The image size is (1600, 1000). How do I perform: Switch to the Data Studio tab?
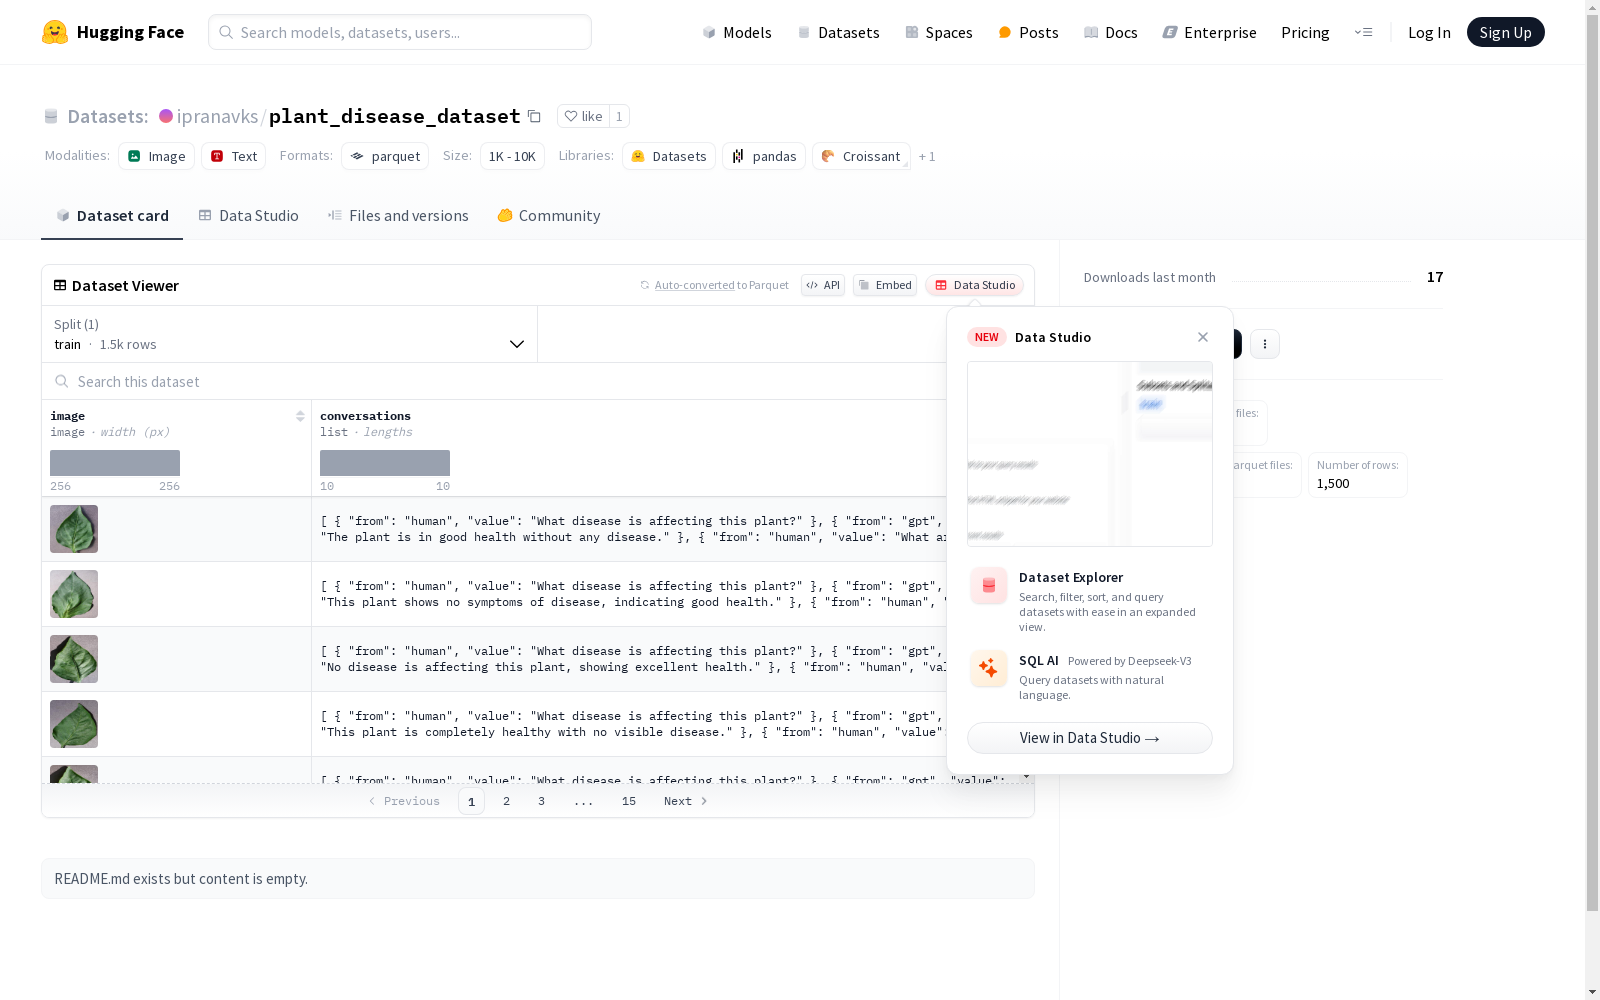tap(248, 216)
